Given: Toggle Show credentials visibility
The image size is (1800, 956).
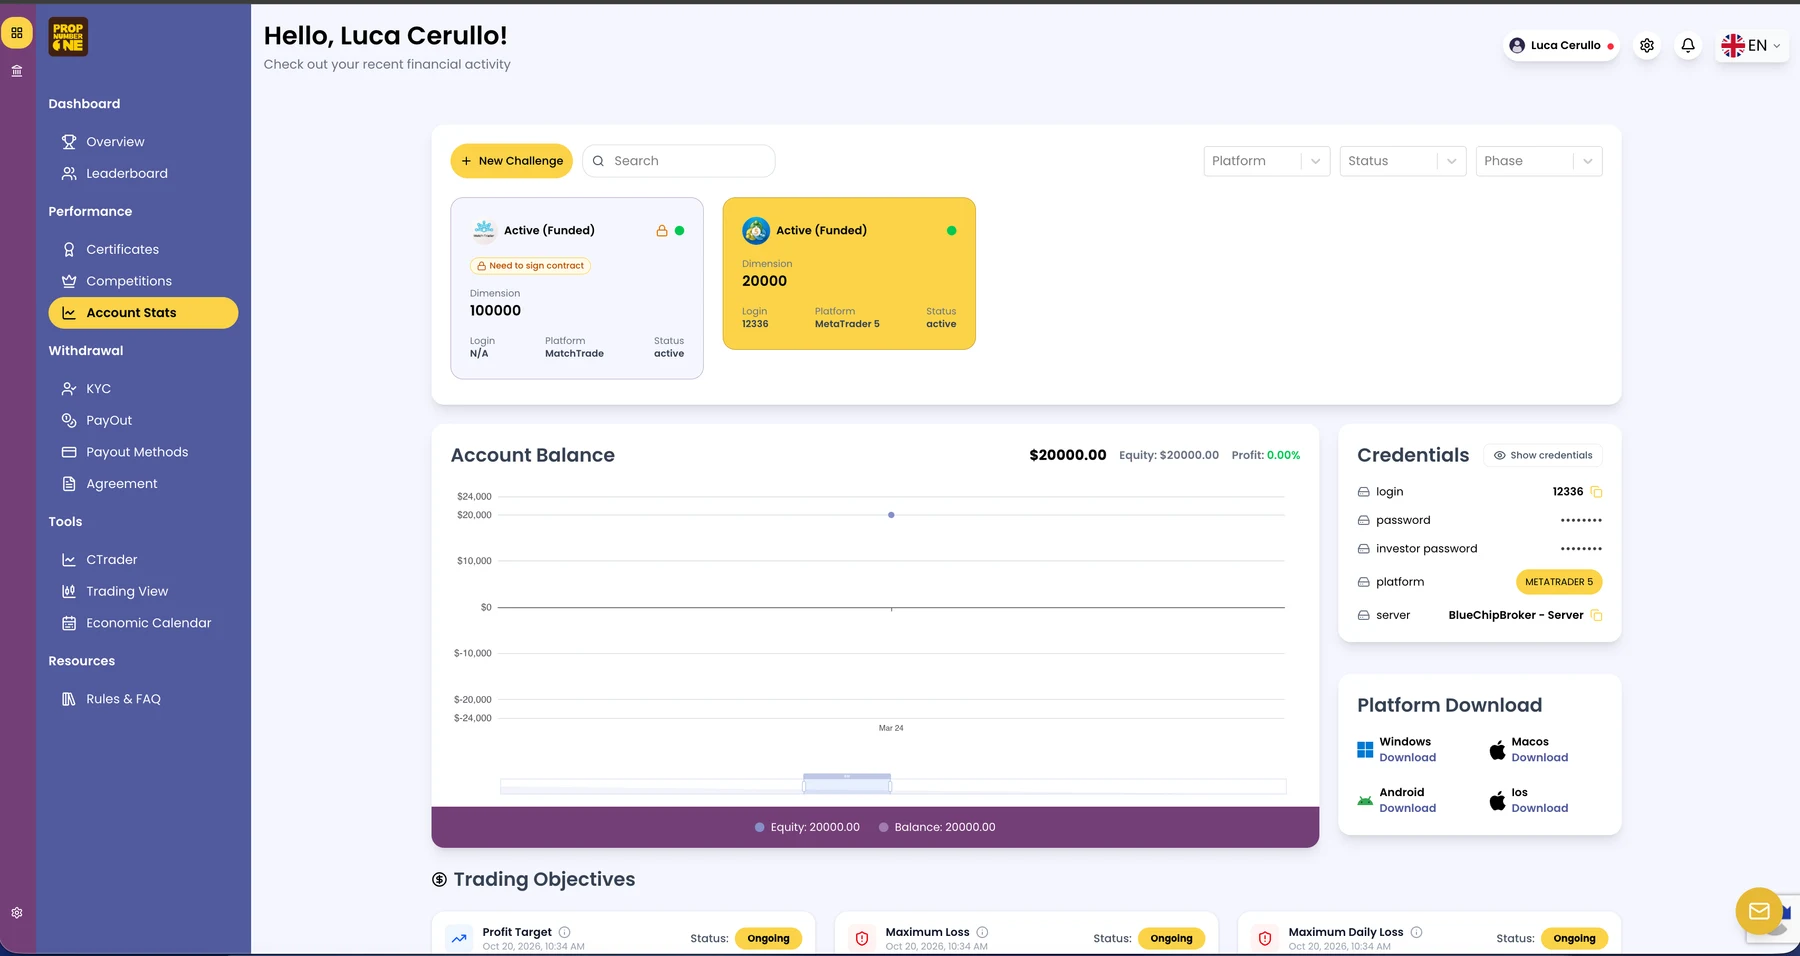Looking at the screenshot, I should click(x=1543, y=455).
